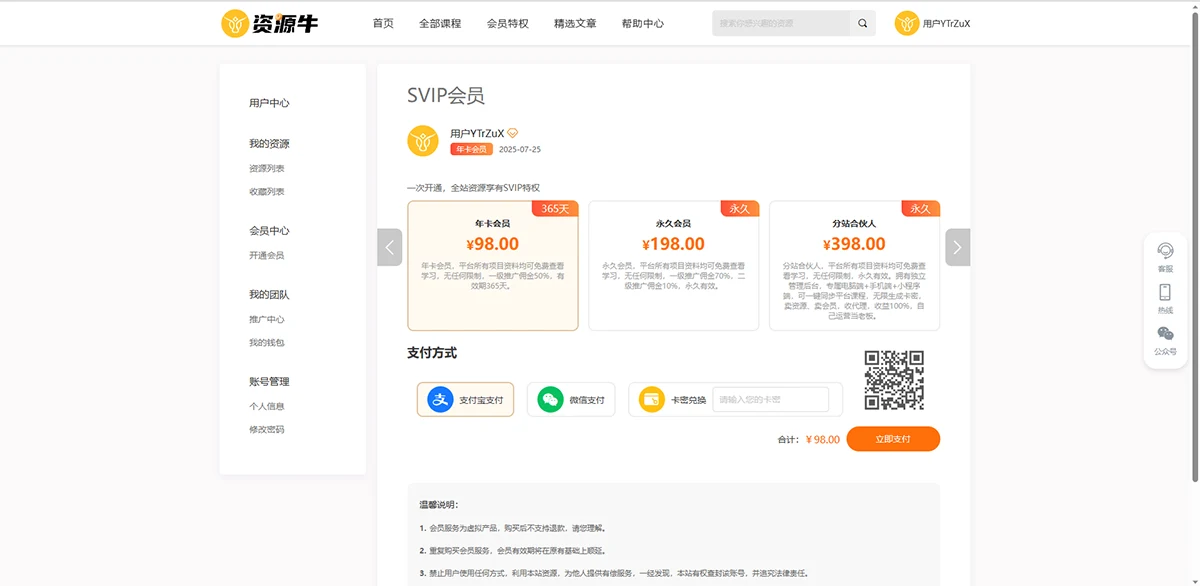Click the user avatar in header
Viewport: 1200px width, 586px height.
point(906,23)
